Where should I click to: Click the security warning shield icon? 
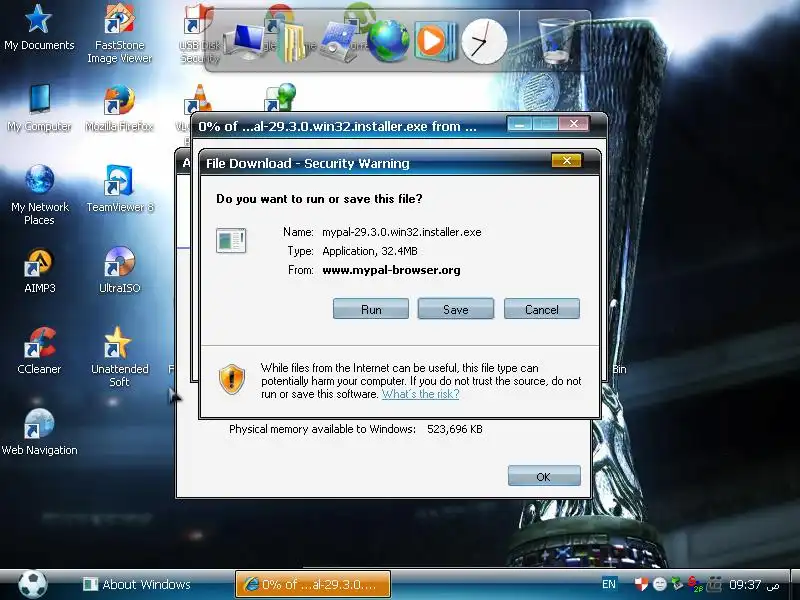pyautogui.click(x=232, y=379)
